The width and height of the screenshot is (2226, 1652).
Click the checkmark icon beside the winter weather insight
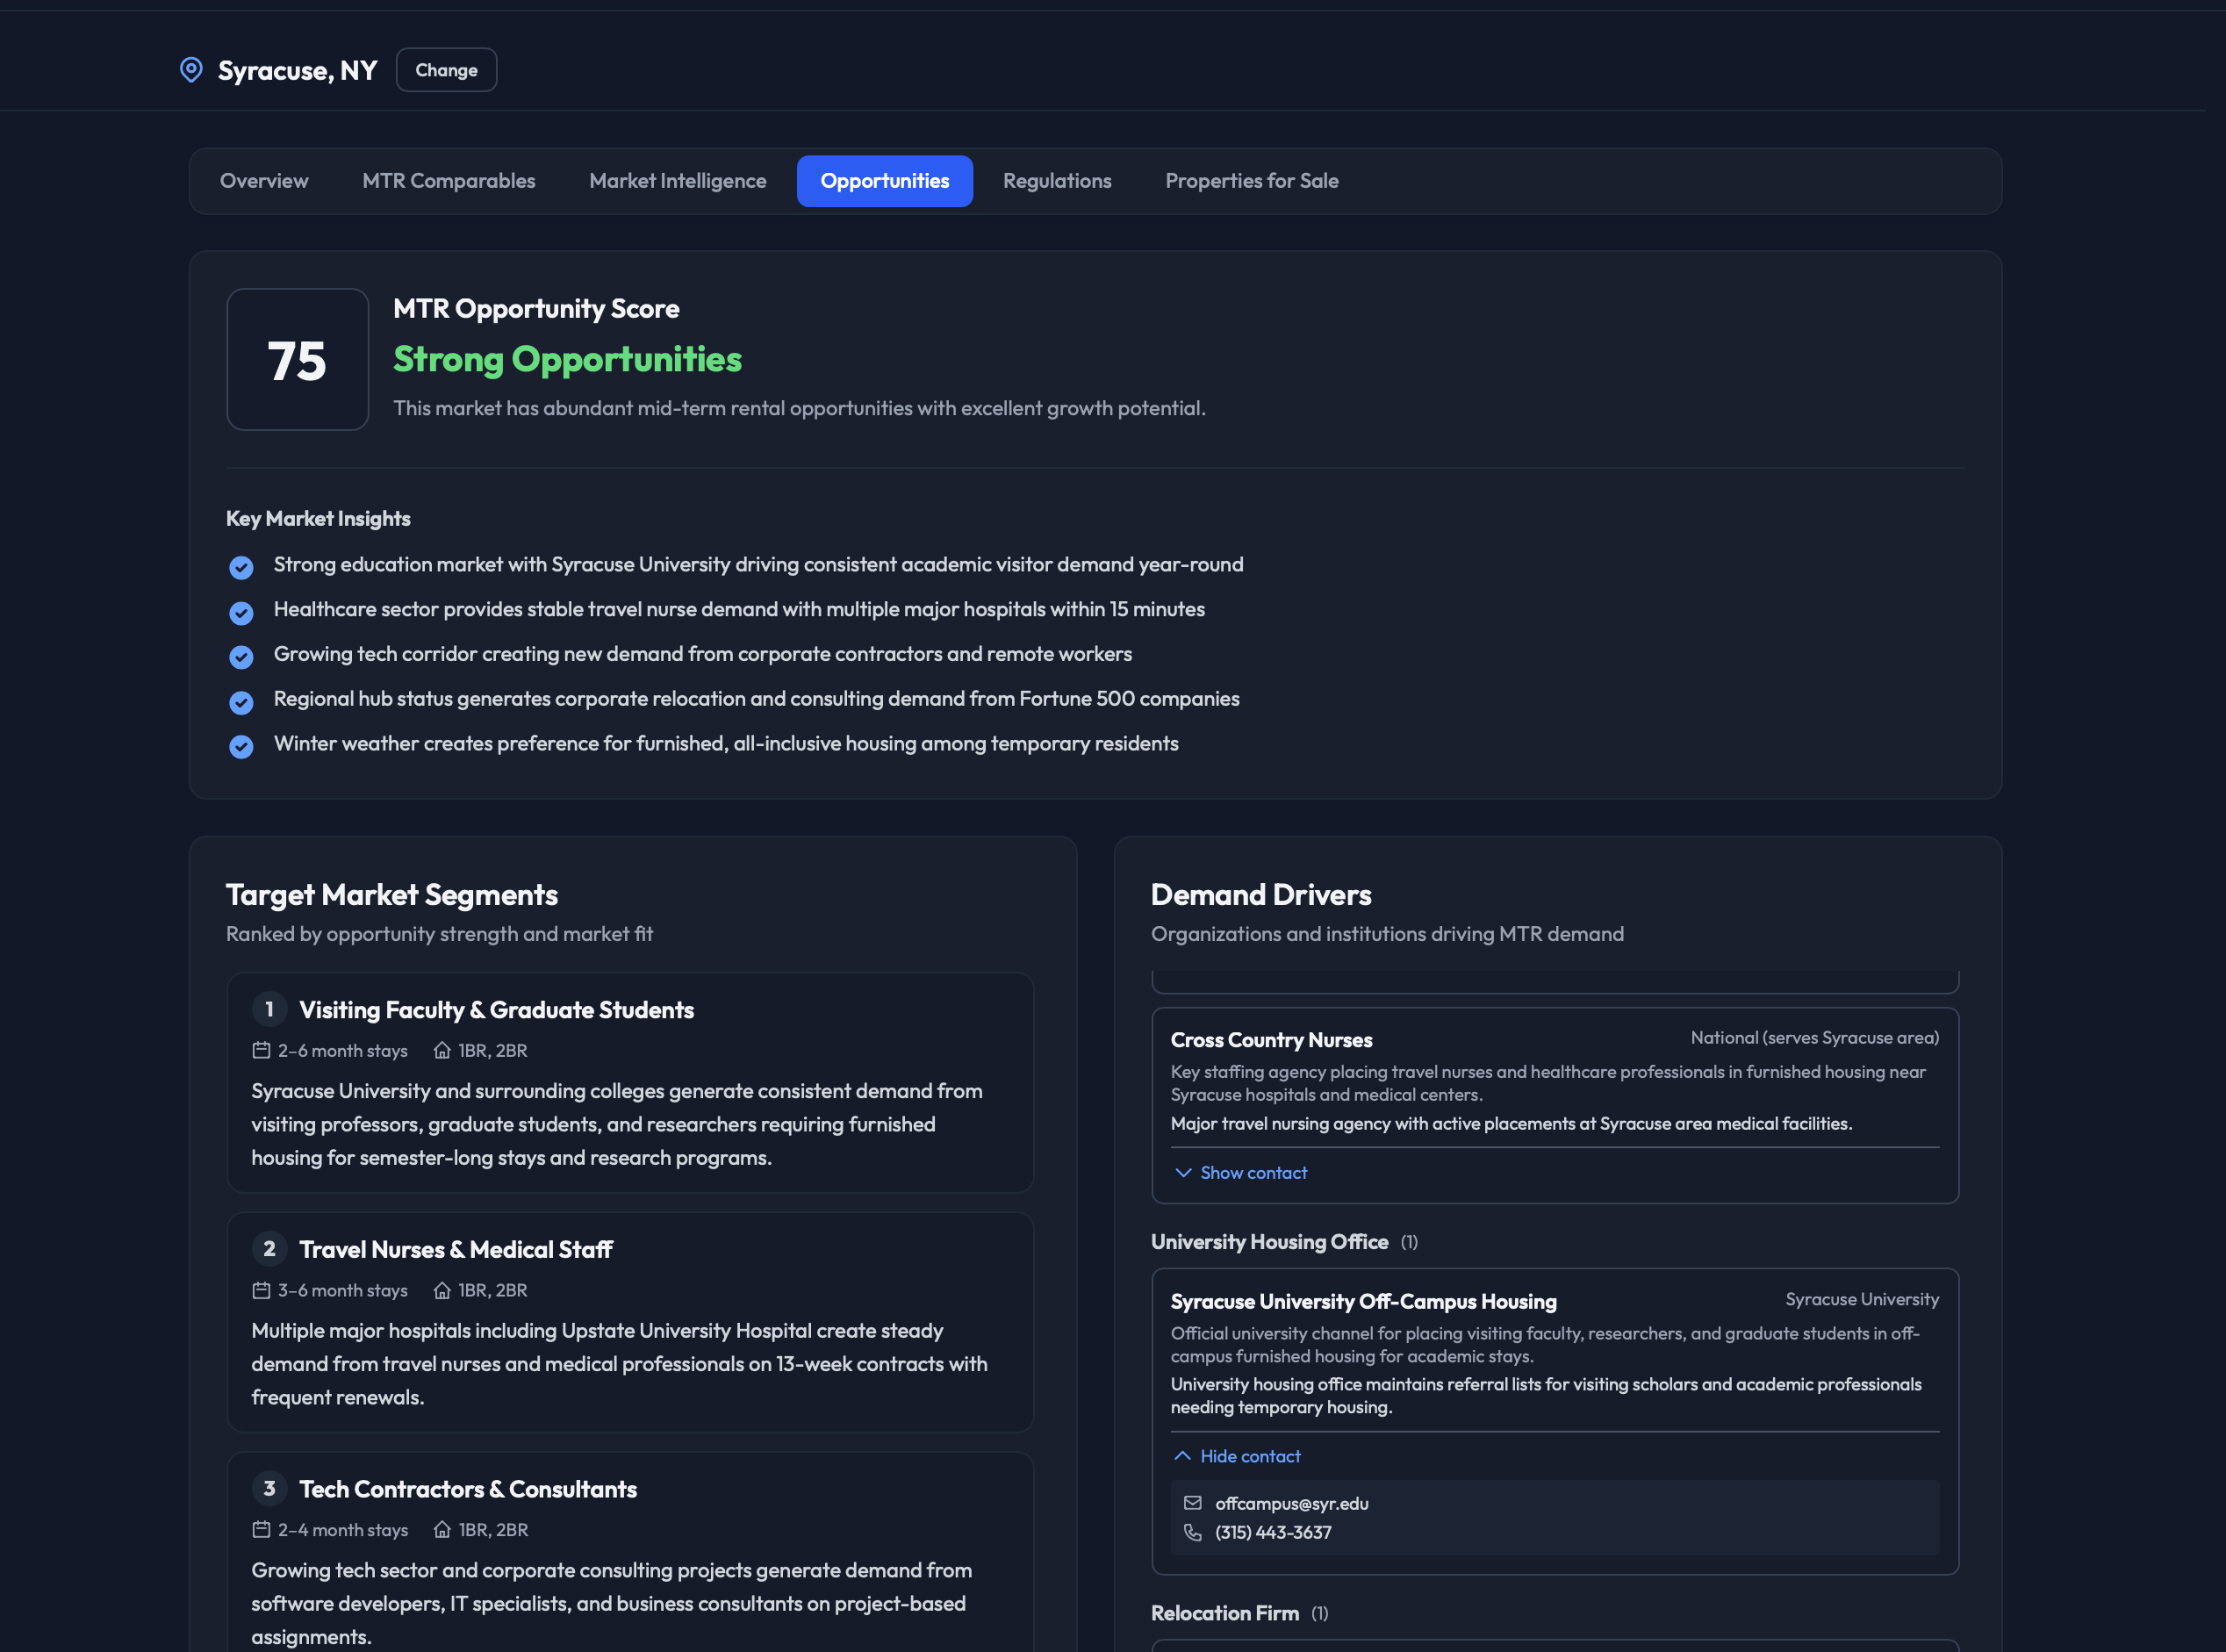[x=241, y=746]
